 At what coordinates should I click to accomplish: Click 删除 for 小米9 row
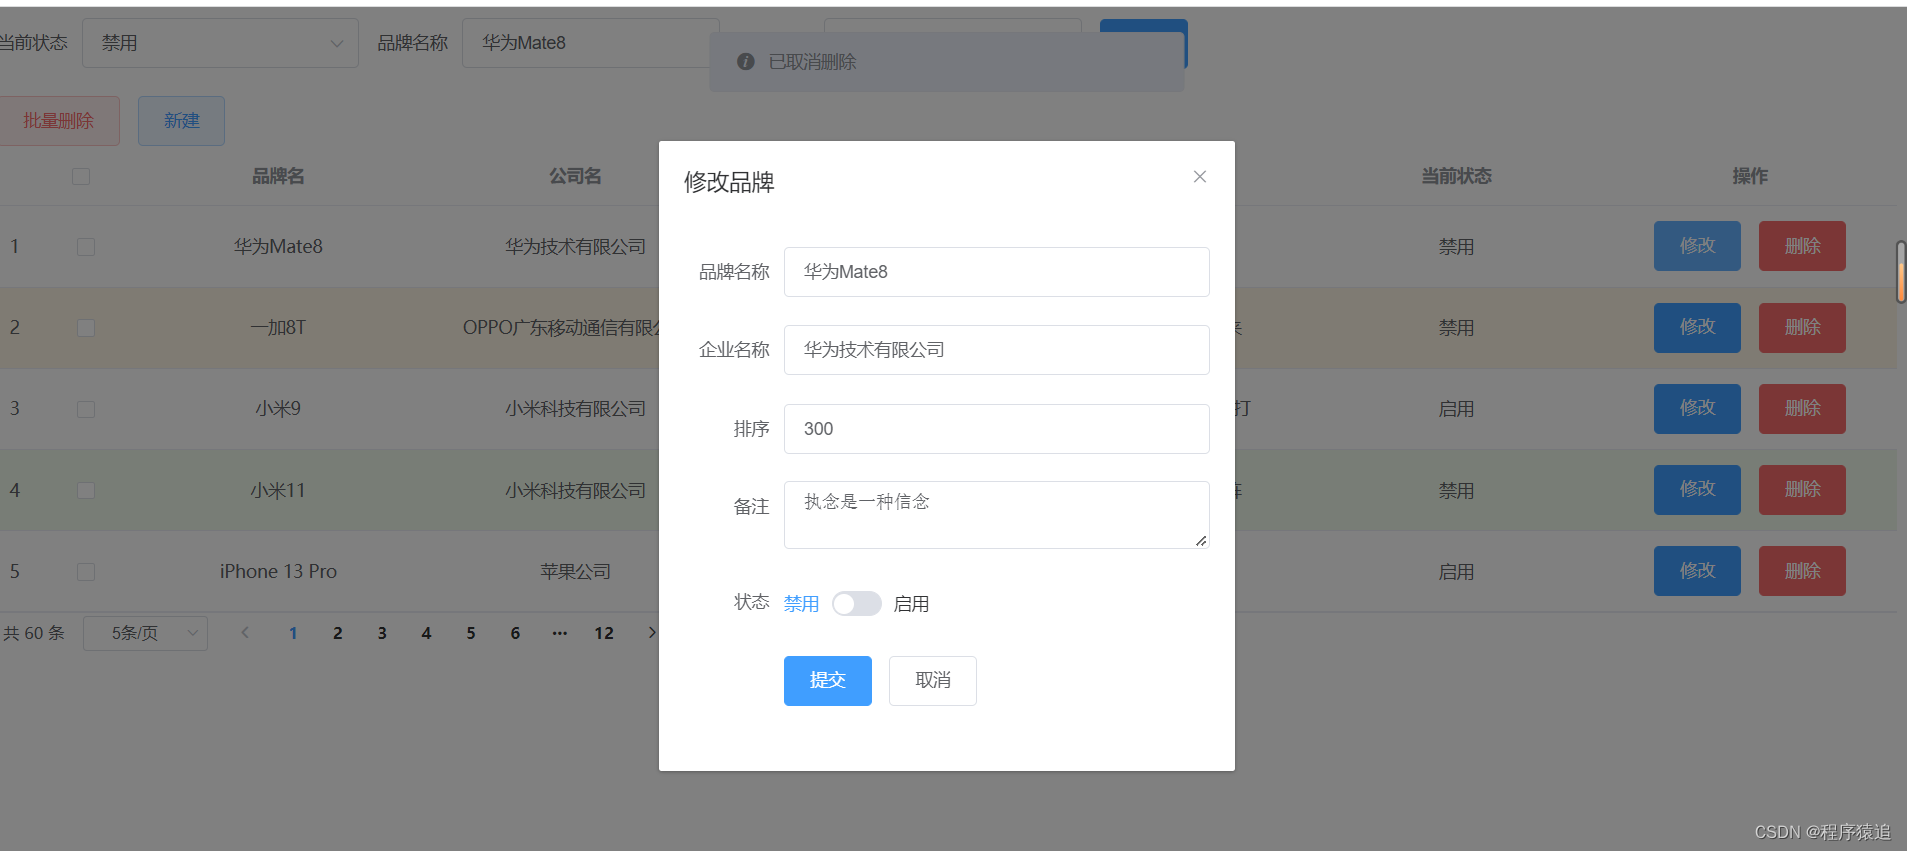point(1802,409)
